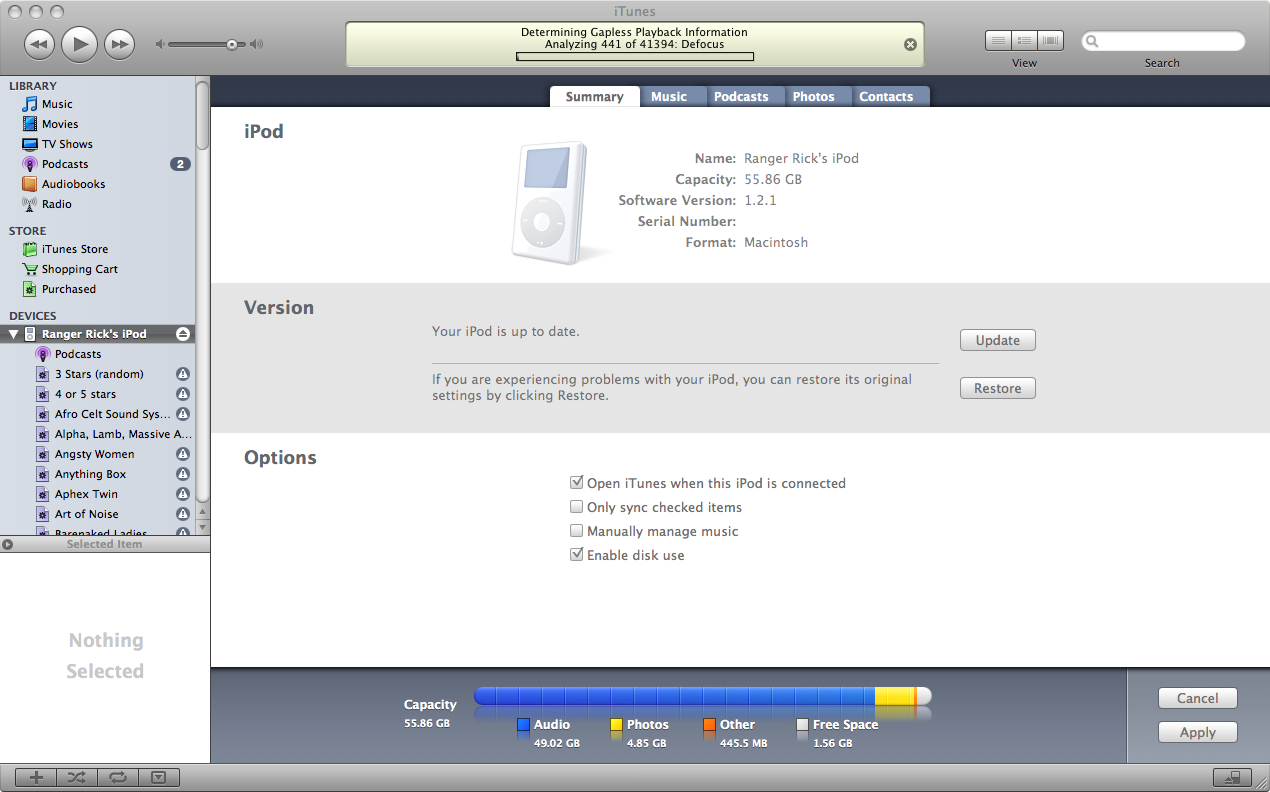
Task: Toggle Open iTunes when this iPod is connected
Action: coord(576,483)
